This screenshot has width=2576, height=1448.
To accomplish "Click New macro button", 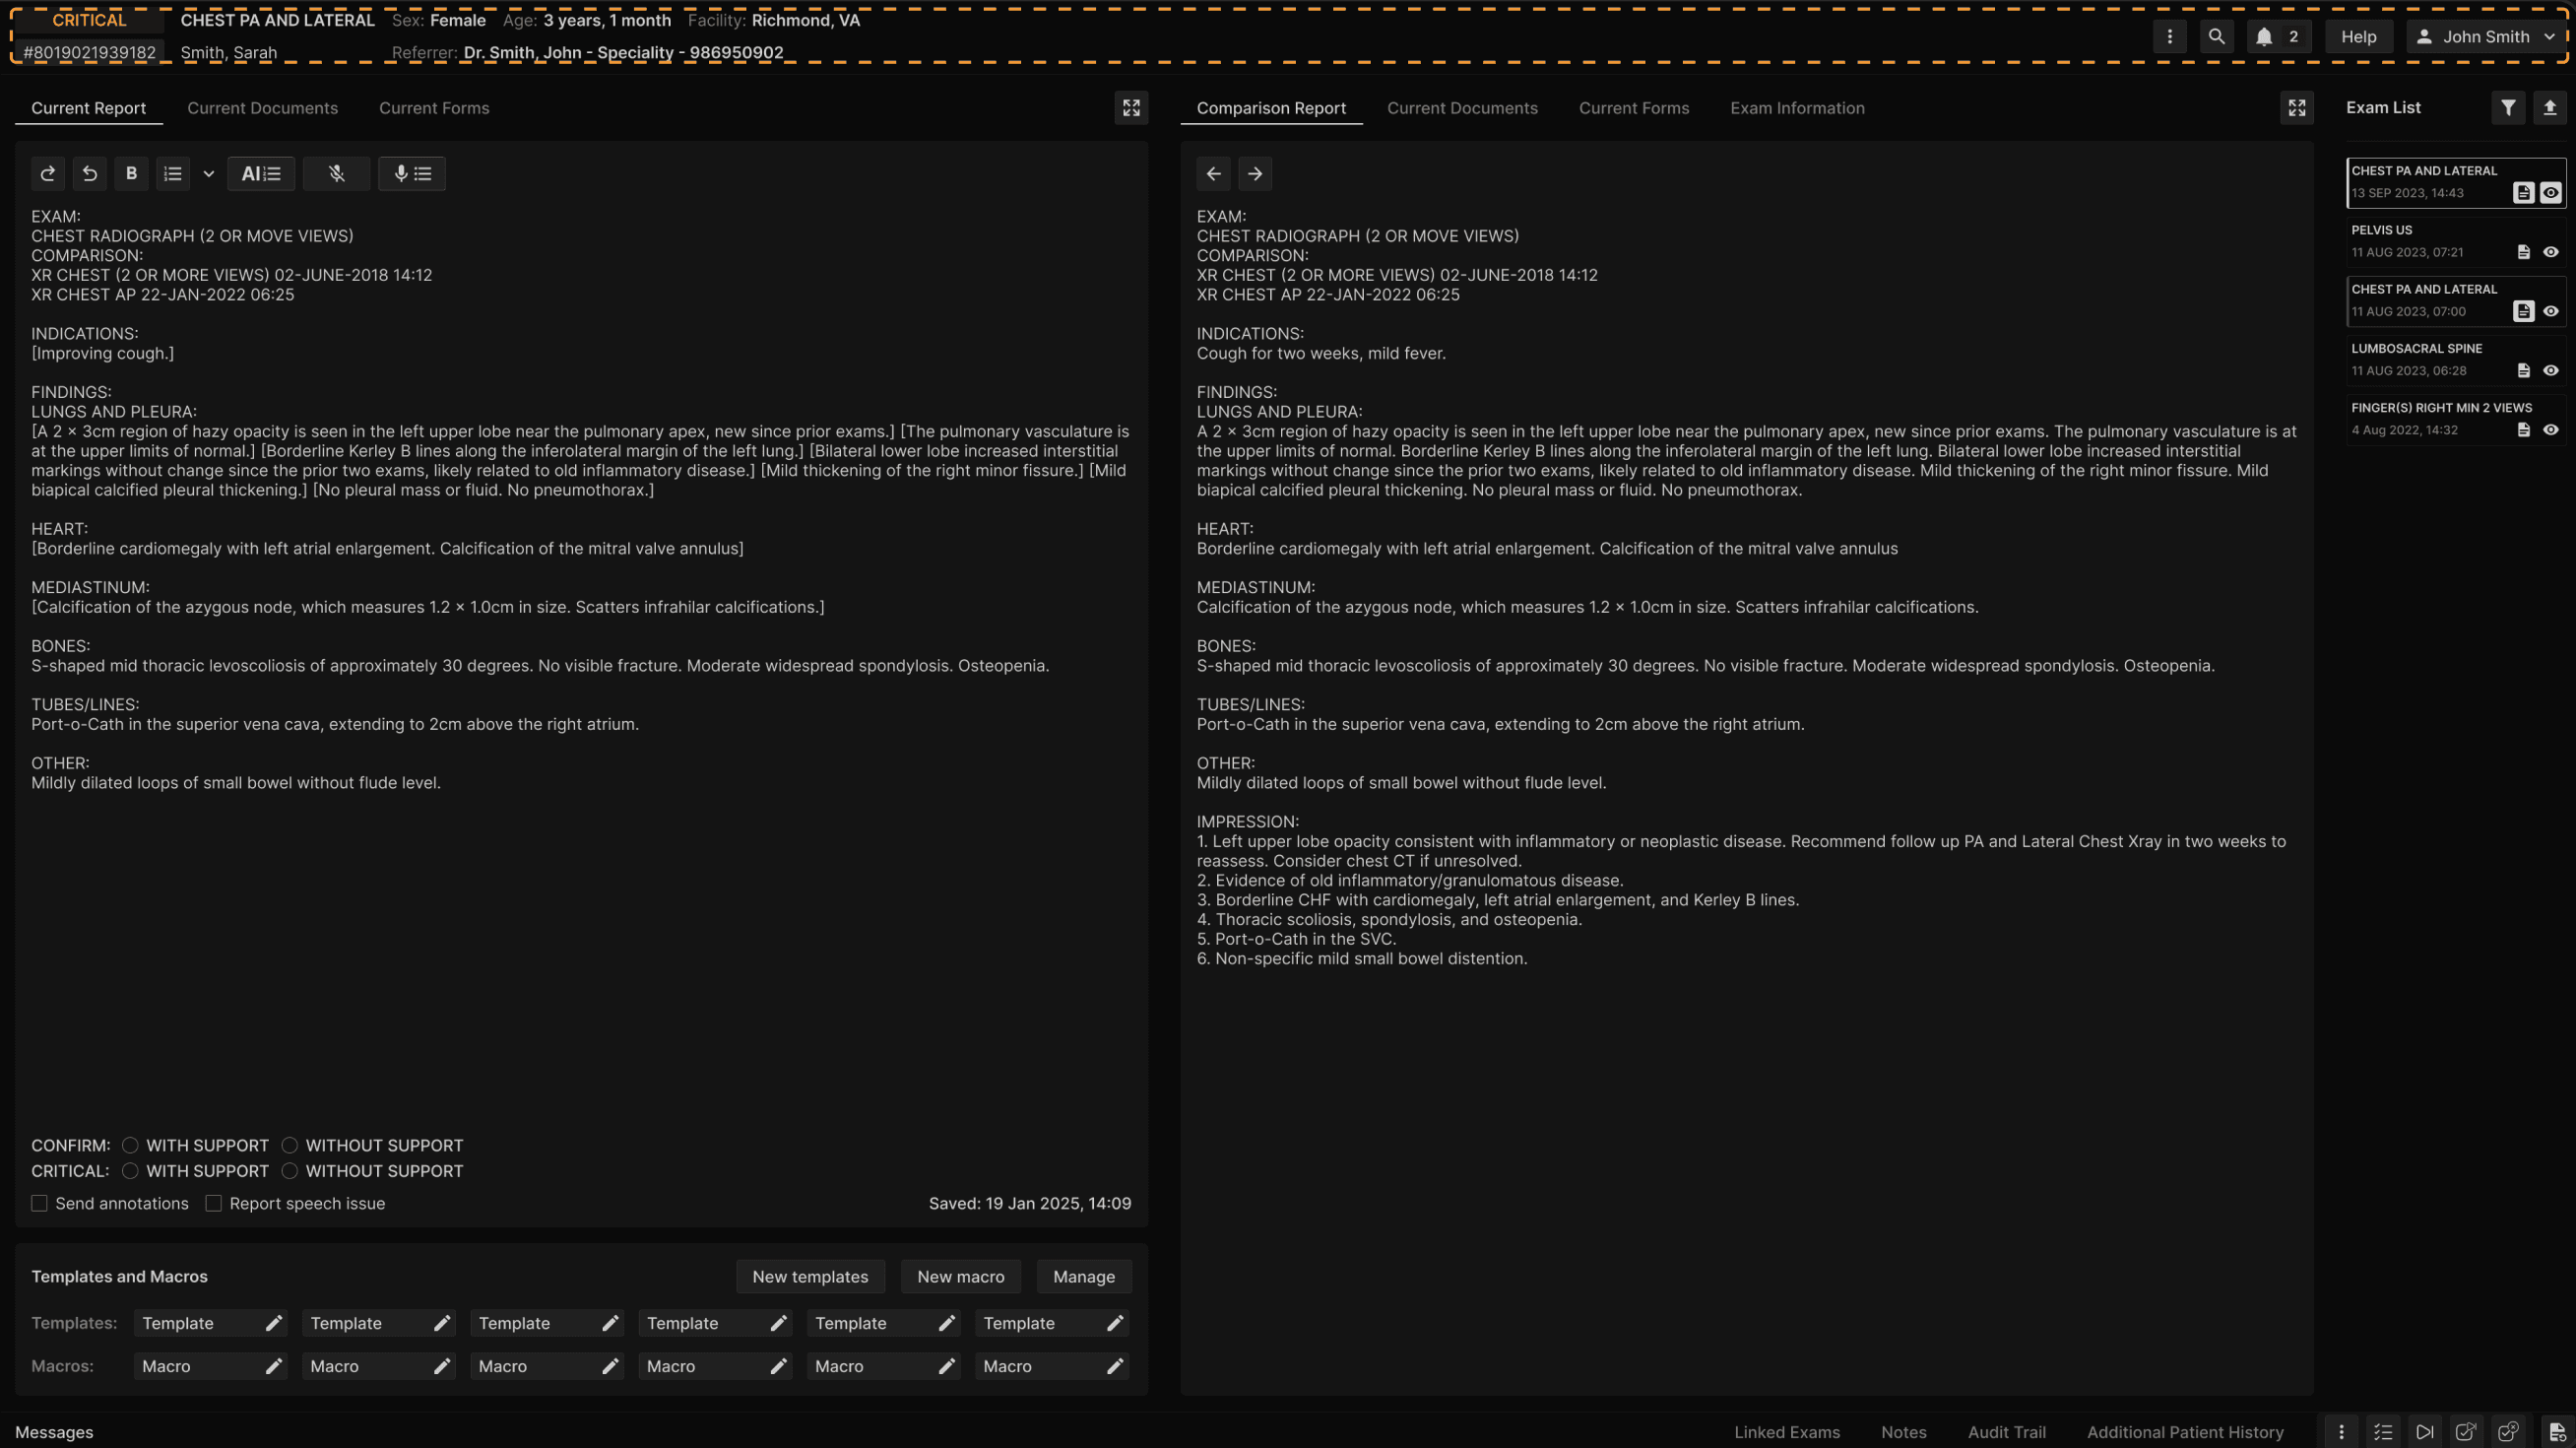I will (960, 1276).
